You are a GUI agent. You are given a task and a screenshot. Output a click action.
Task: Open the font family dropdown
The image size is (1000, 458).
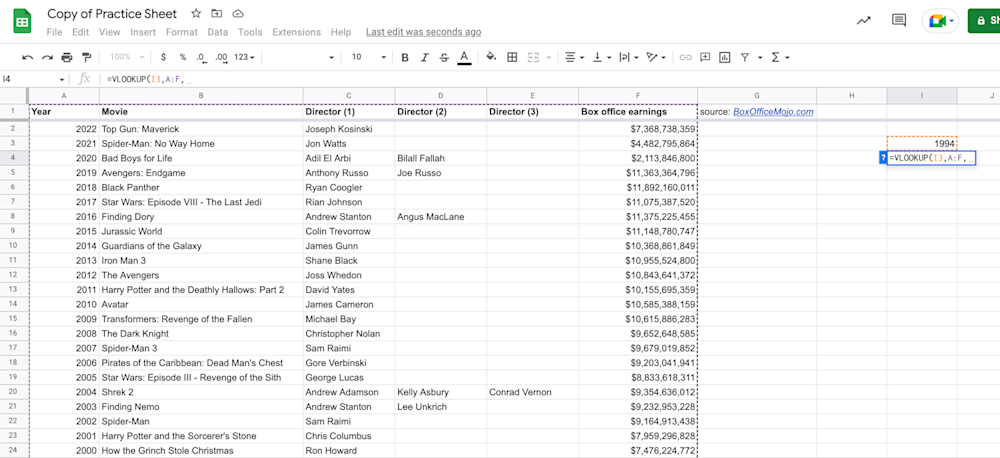tap(301, 57)
